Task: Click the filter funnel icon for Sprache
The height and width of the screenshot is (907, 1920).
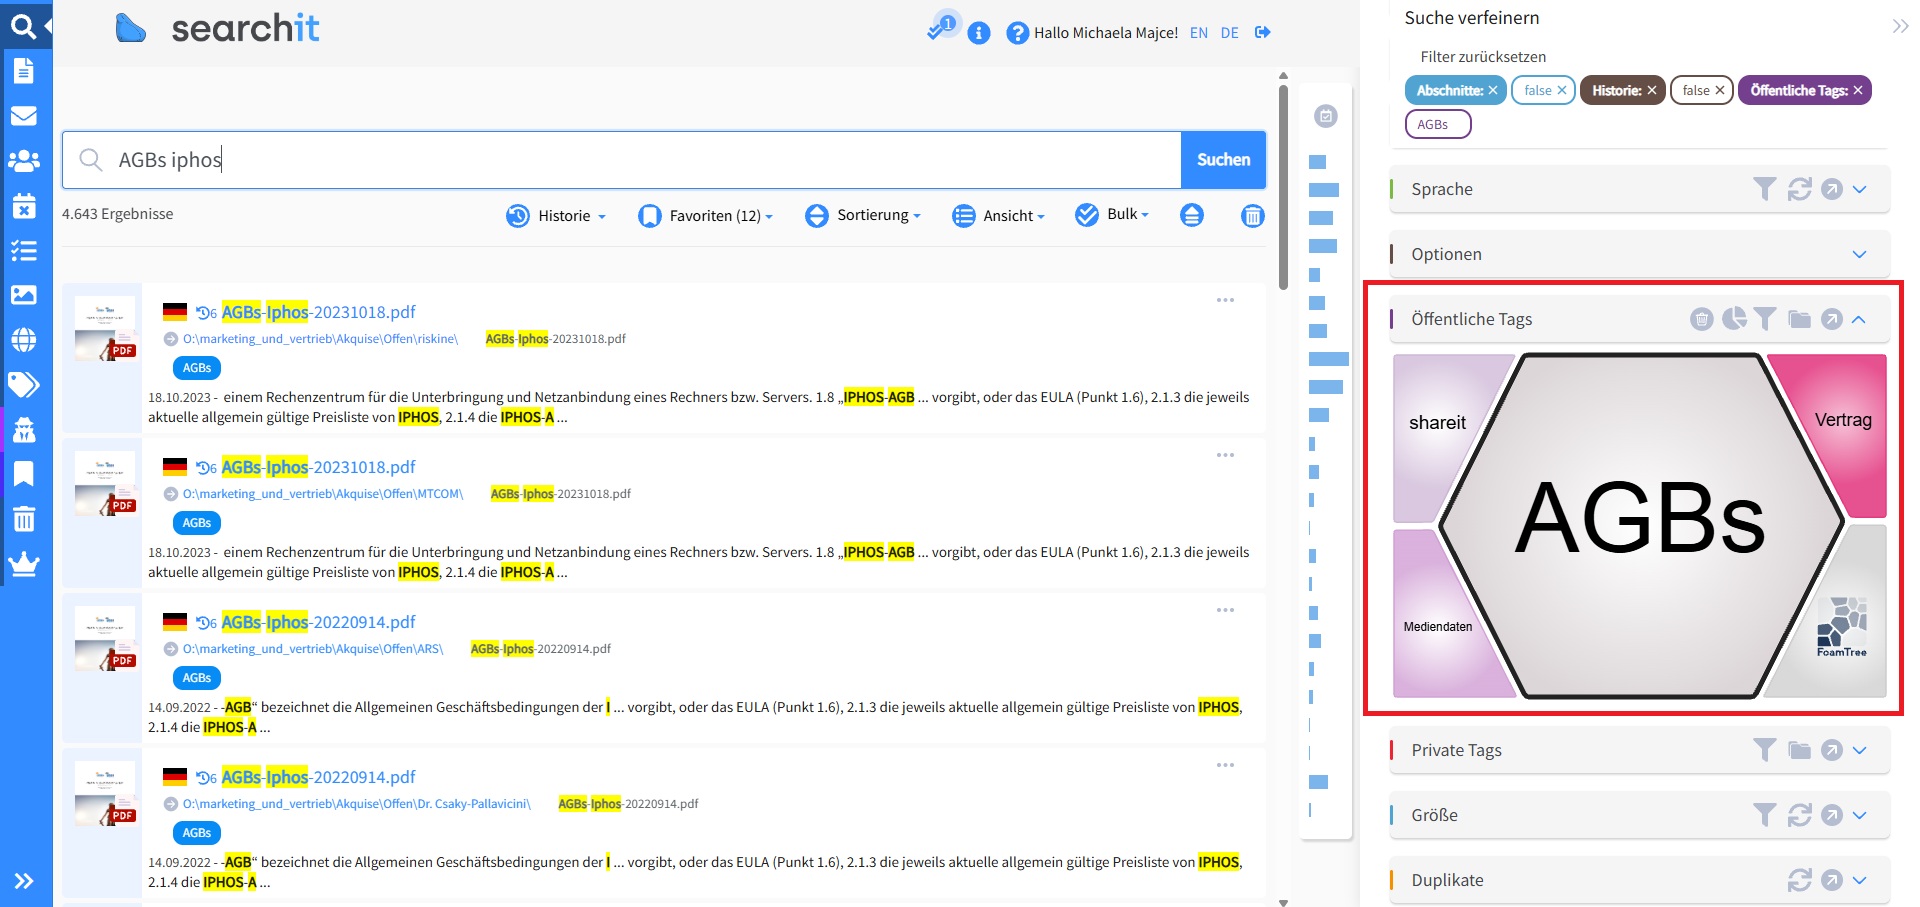Action: click(x=1765, y=189)
